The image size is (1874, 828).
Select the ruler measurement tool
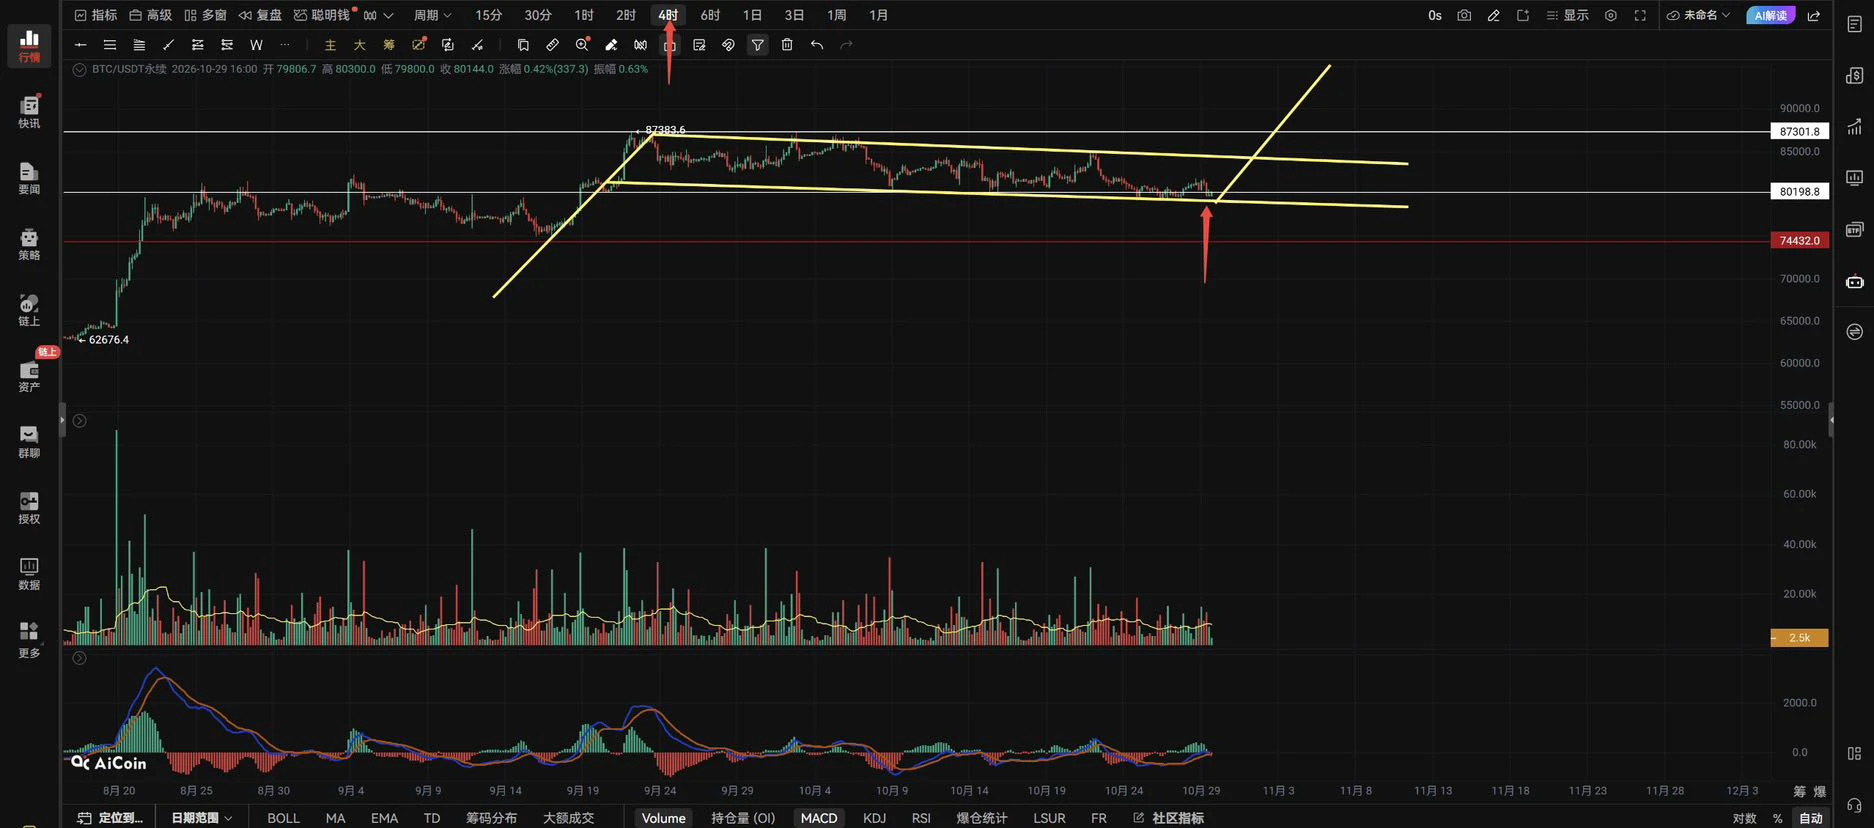(552, 44)
